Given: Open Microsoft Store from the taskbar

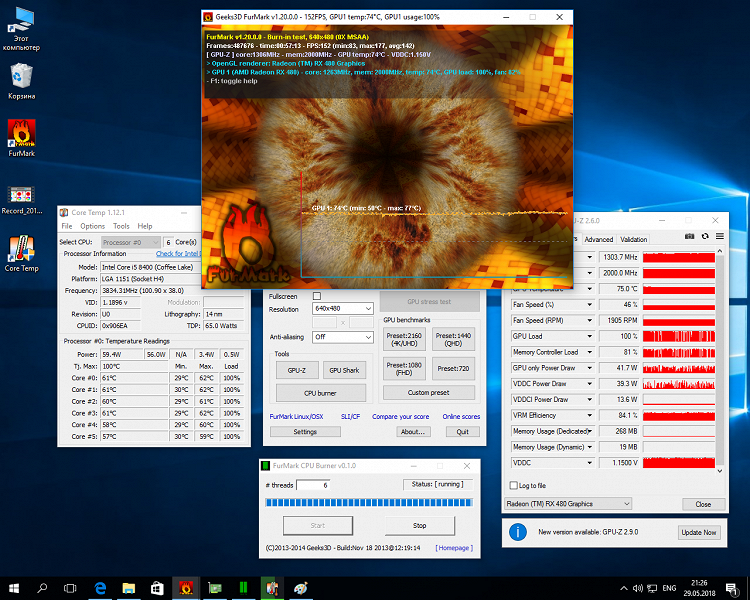Looking at the screenshot, I should pos(157,587).
